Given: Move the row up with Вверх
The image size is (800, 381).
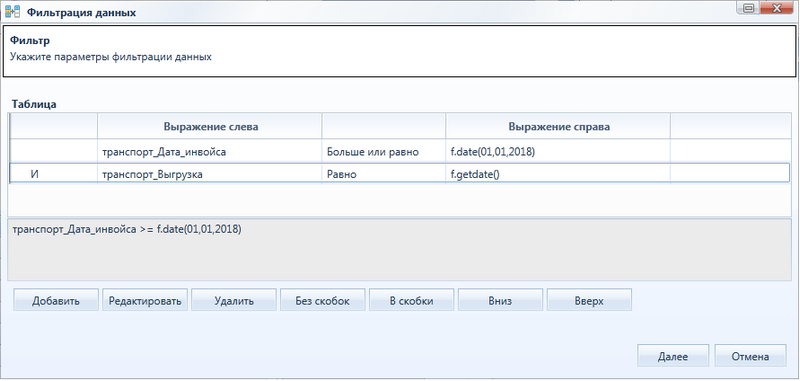Looking at the screenshot, I should 589,300.
